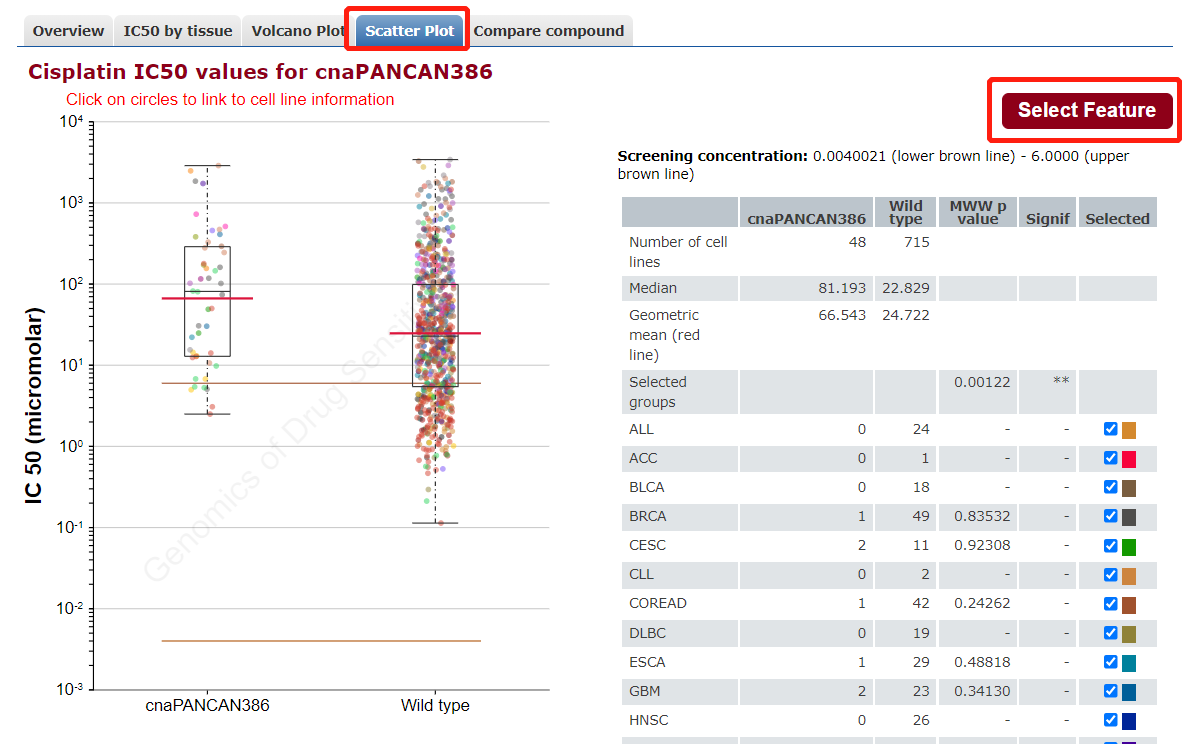Toggle the COREAD row checkbox

1110,604
